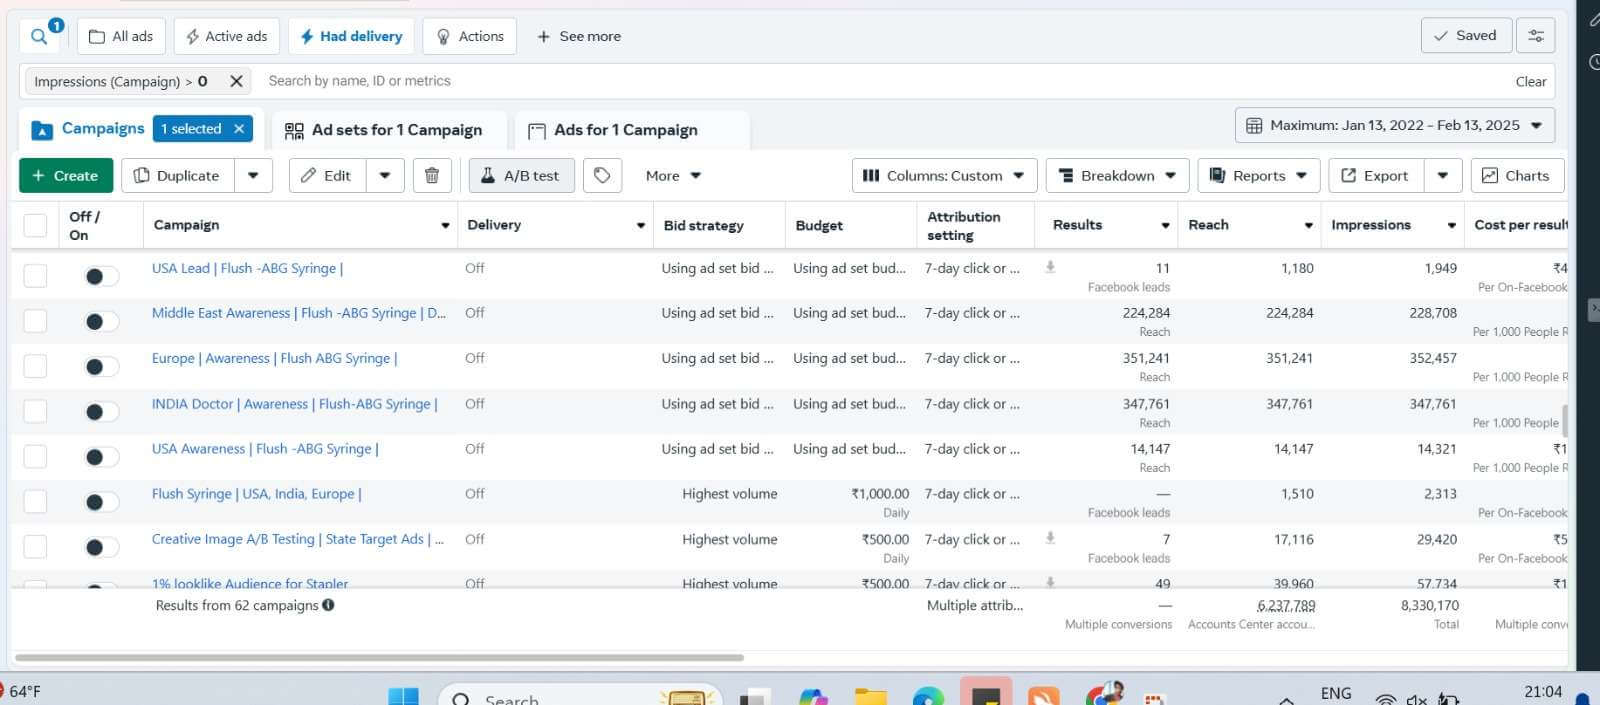Expand the Columns: Custom dropdown
The width and height of the screenshot is (1600, 705).
[943, 176]
